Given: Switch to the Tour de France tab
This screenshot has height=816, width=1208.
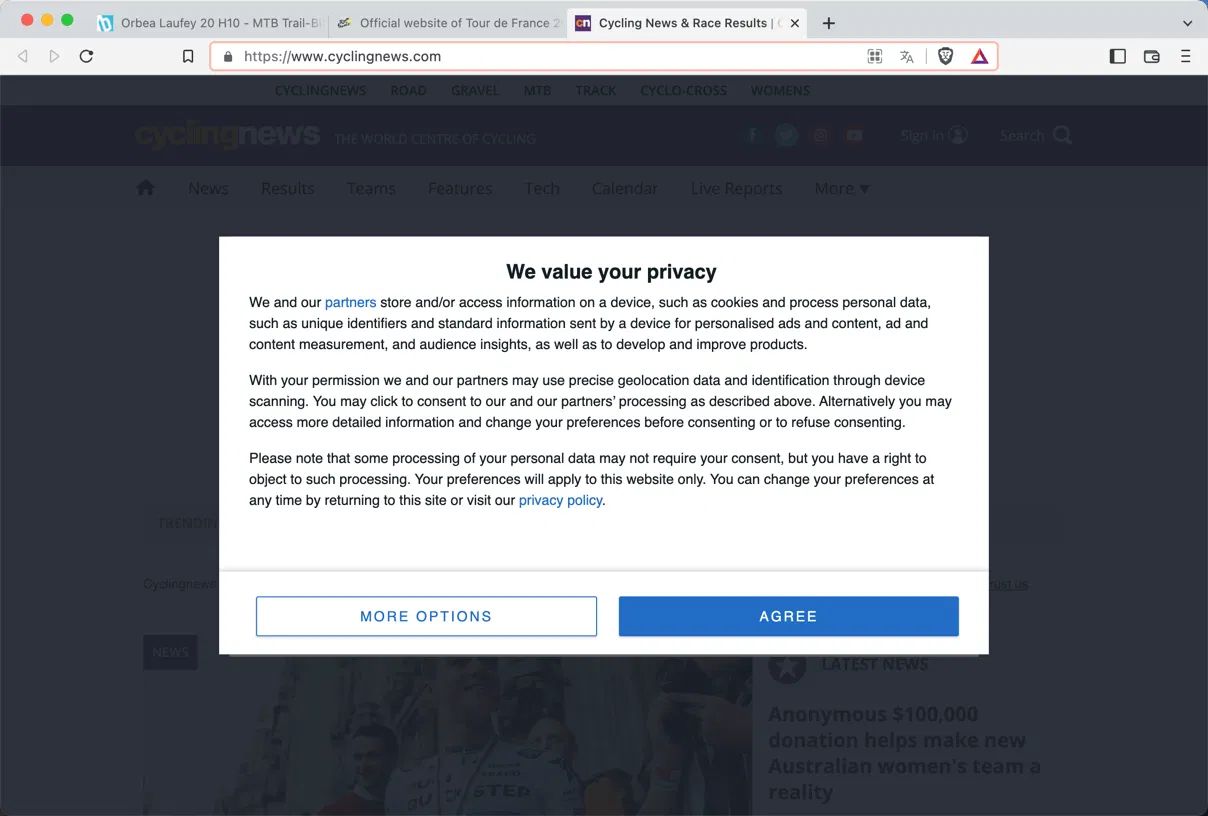Looking at the screenshot, I should [448, 23].
